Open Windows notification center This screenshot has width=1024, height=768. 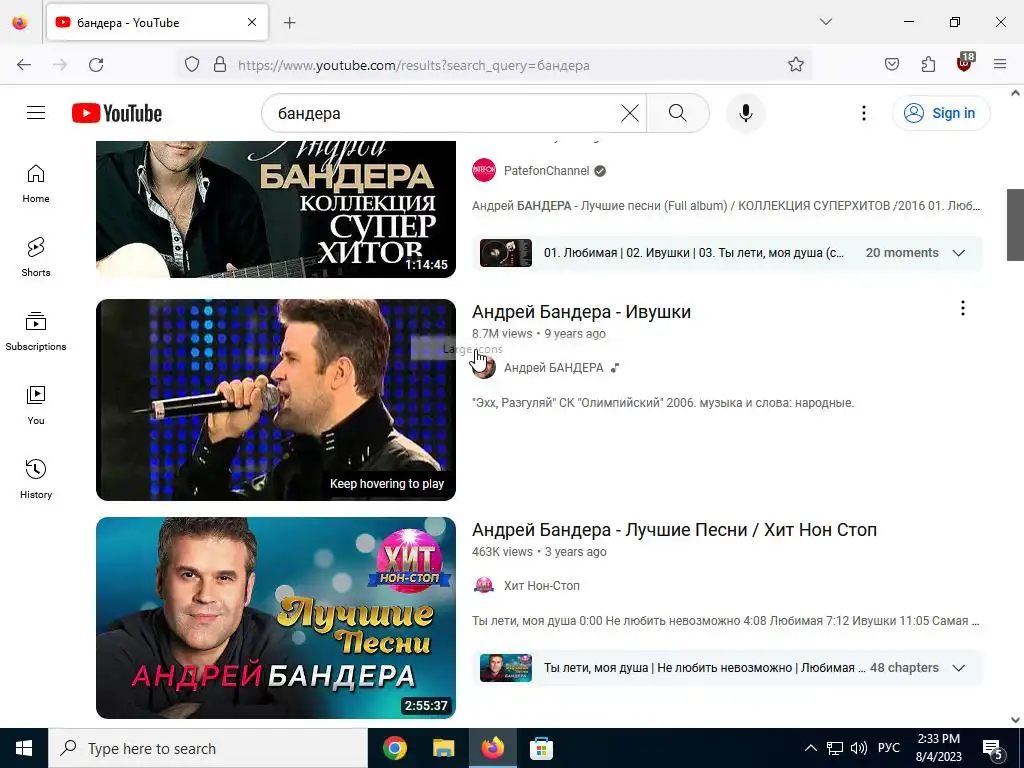point(993,749)
